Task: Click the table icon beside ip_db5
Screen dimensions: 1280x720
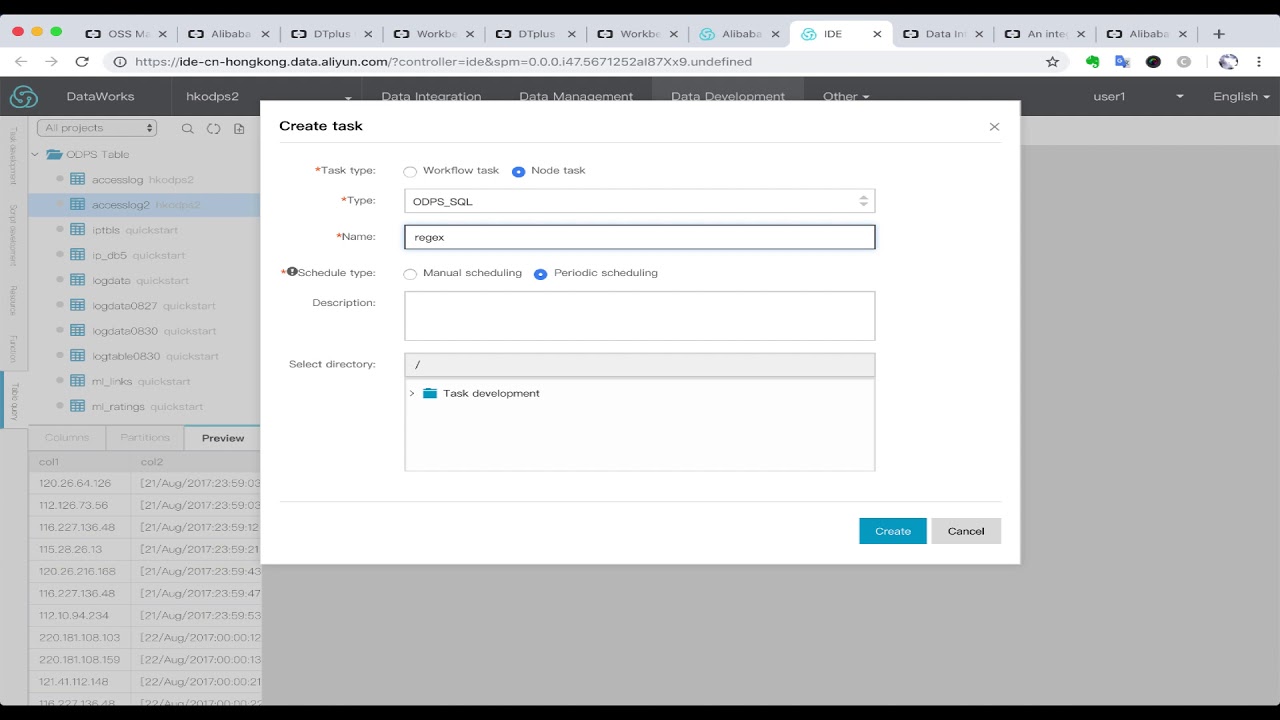Action: (x=77, y=255)
